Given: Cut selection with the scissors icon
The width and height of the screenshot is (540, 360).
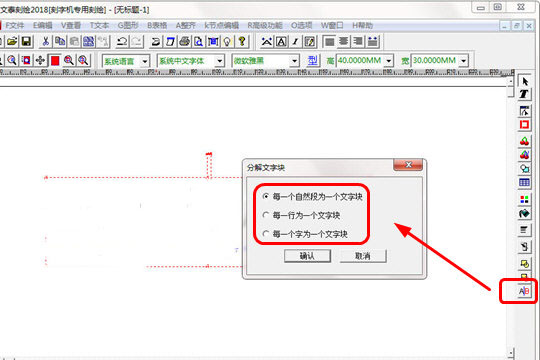Looking at the screenshot, I should (45, 42).
